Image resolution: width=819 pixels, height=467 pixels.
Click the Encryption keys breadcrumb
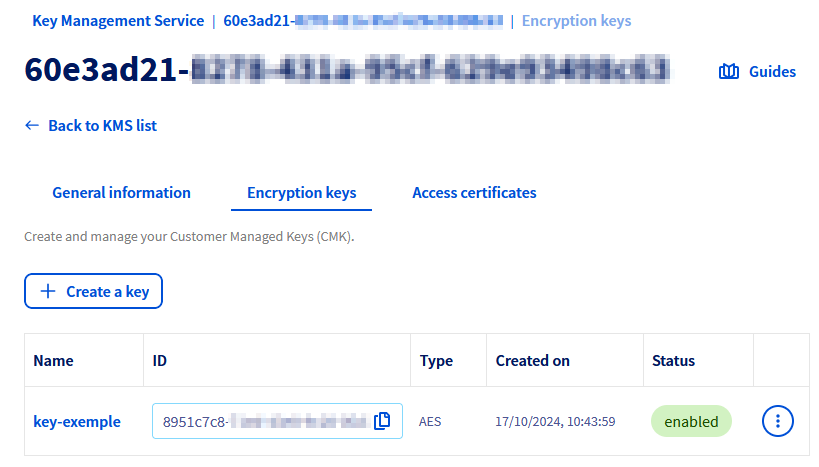(576, 21)
